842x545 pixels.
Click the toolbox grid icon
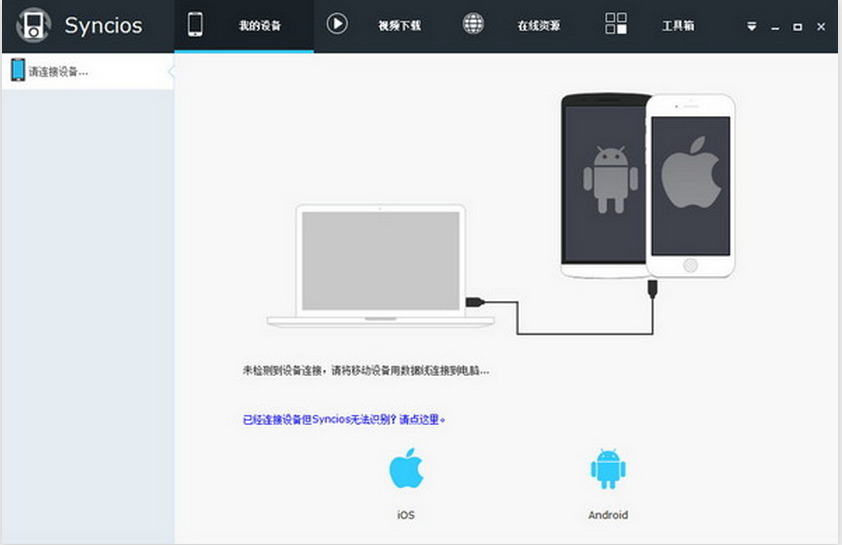(616, 24)
